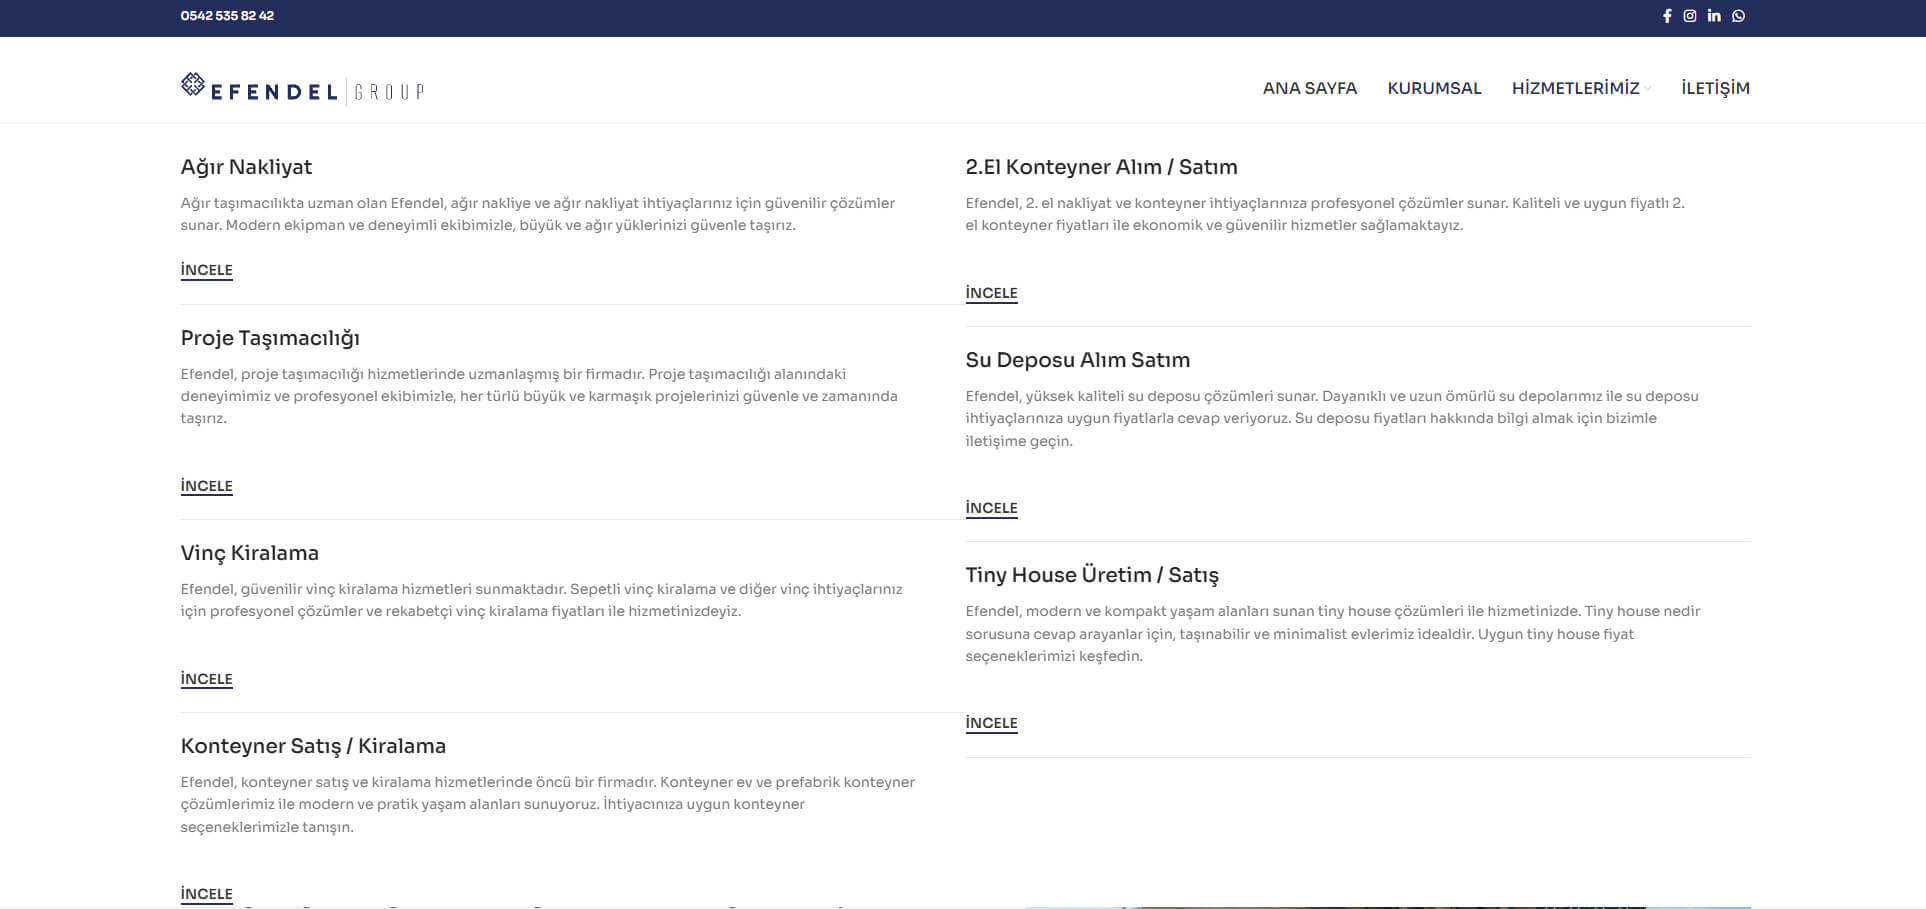
Task: Select the Vinç Kiralama heading
Action: pos(250,553)
